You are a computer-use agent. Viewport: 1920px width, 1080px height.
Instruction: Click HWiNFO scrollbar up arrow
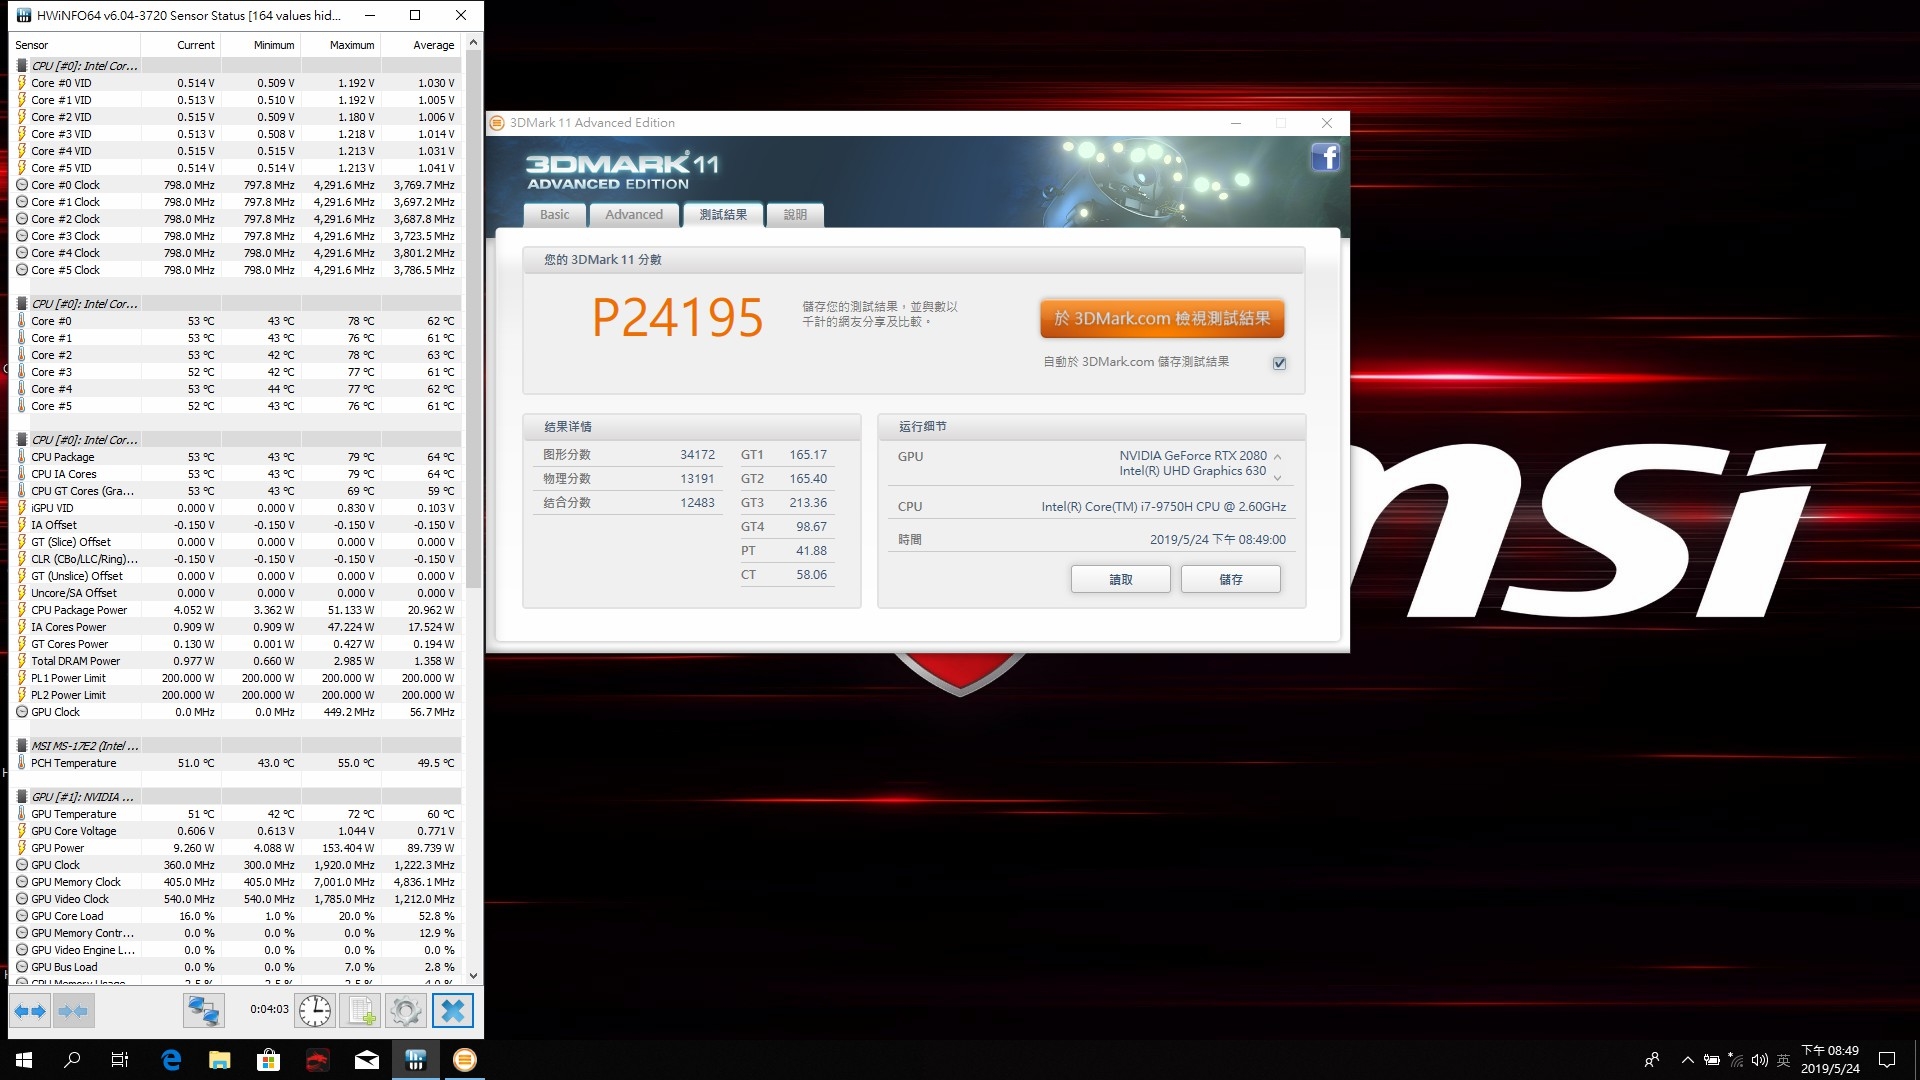473,43
